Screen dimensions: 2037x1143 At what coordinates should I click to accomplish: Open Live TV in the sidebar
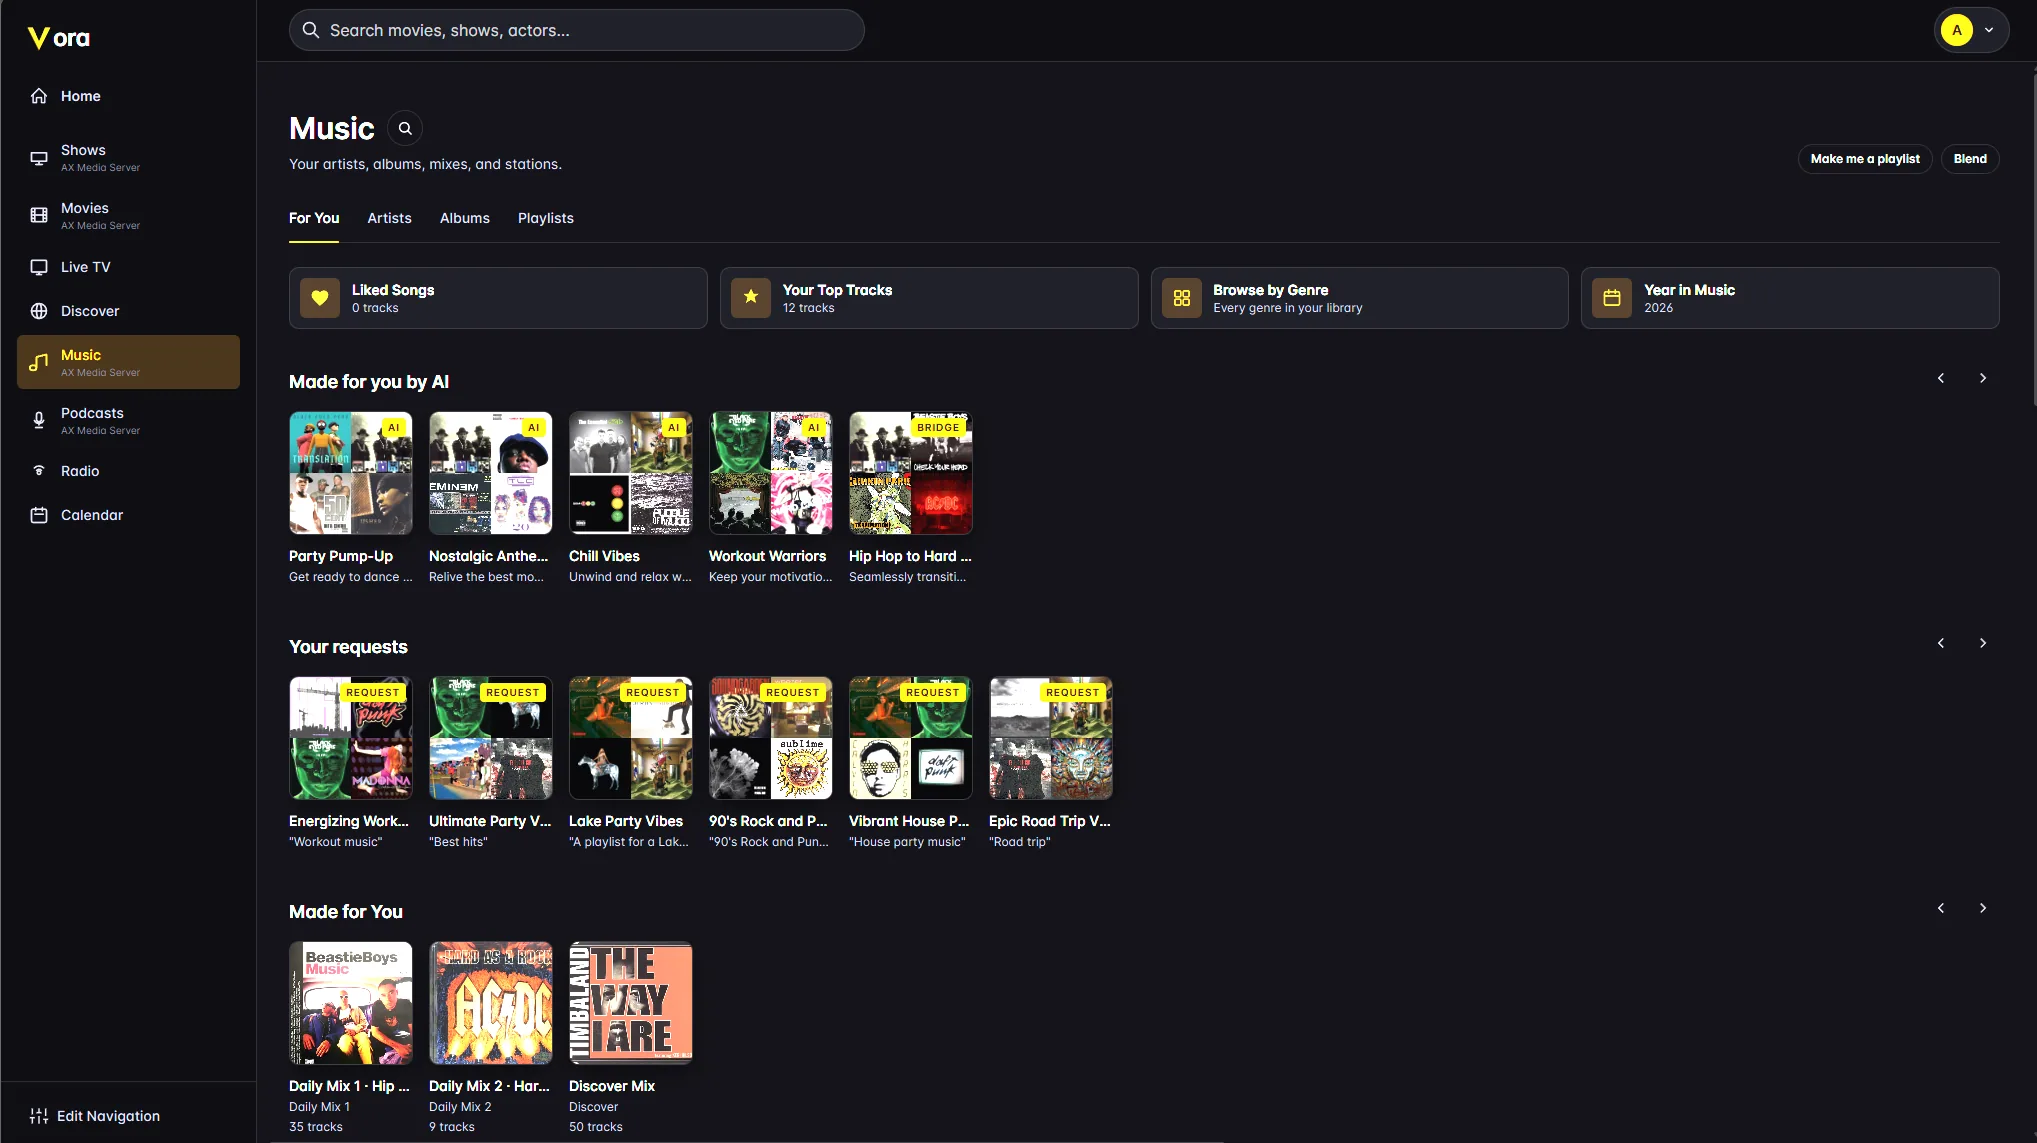point(128,267)
